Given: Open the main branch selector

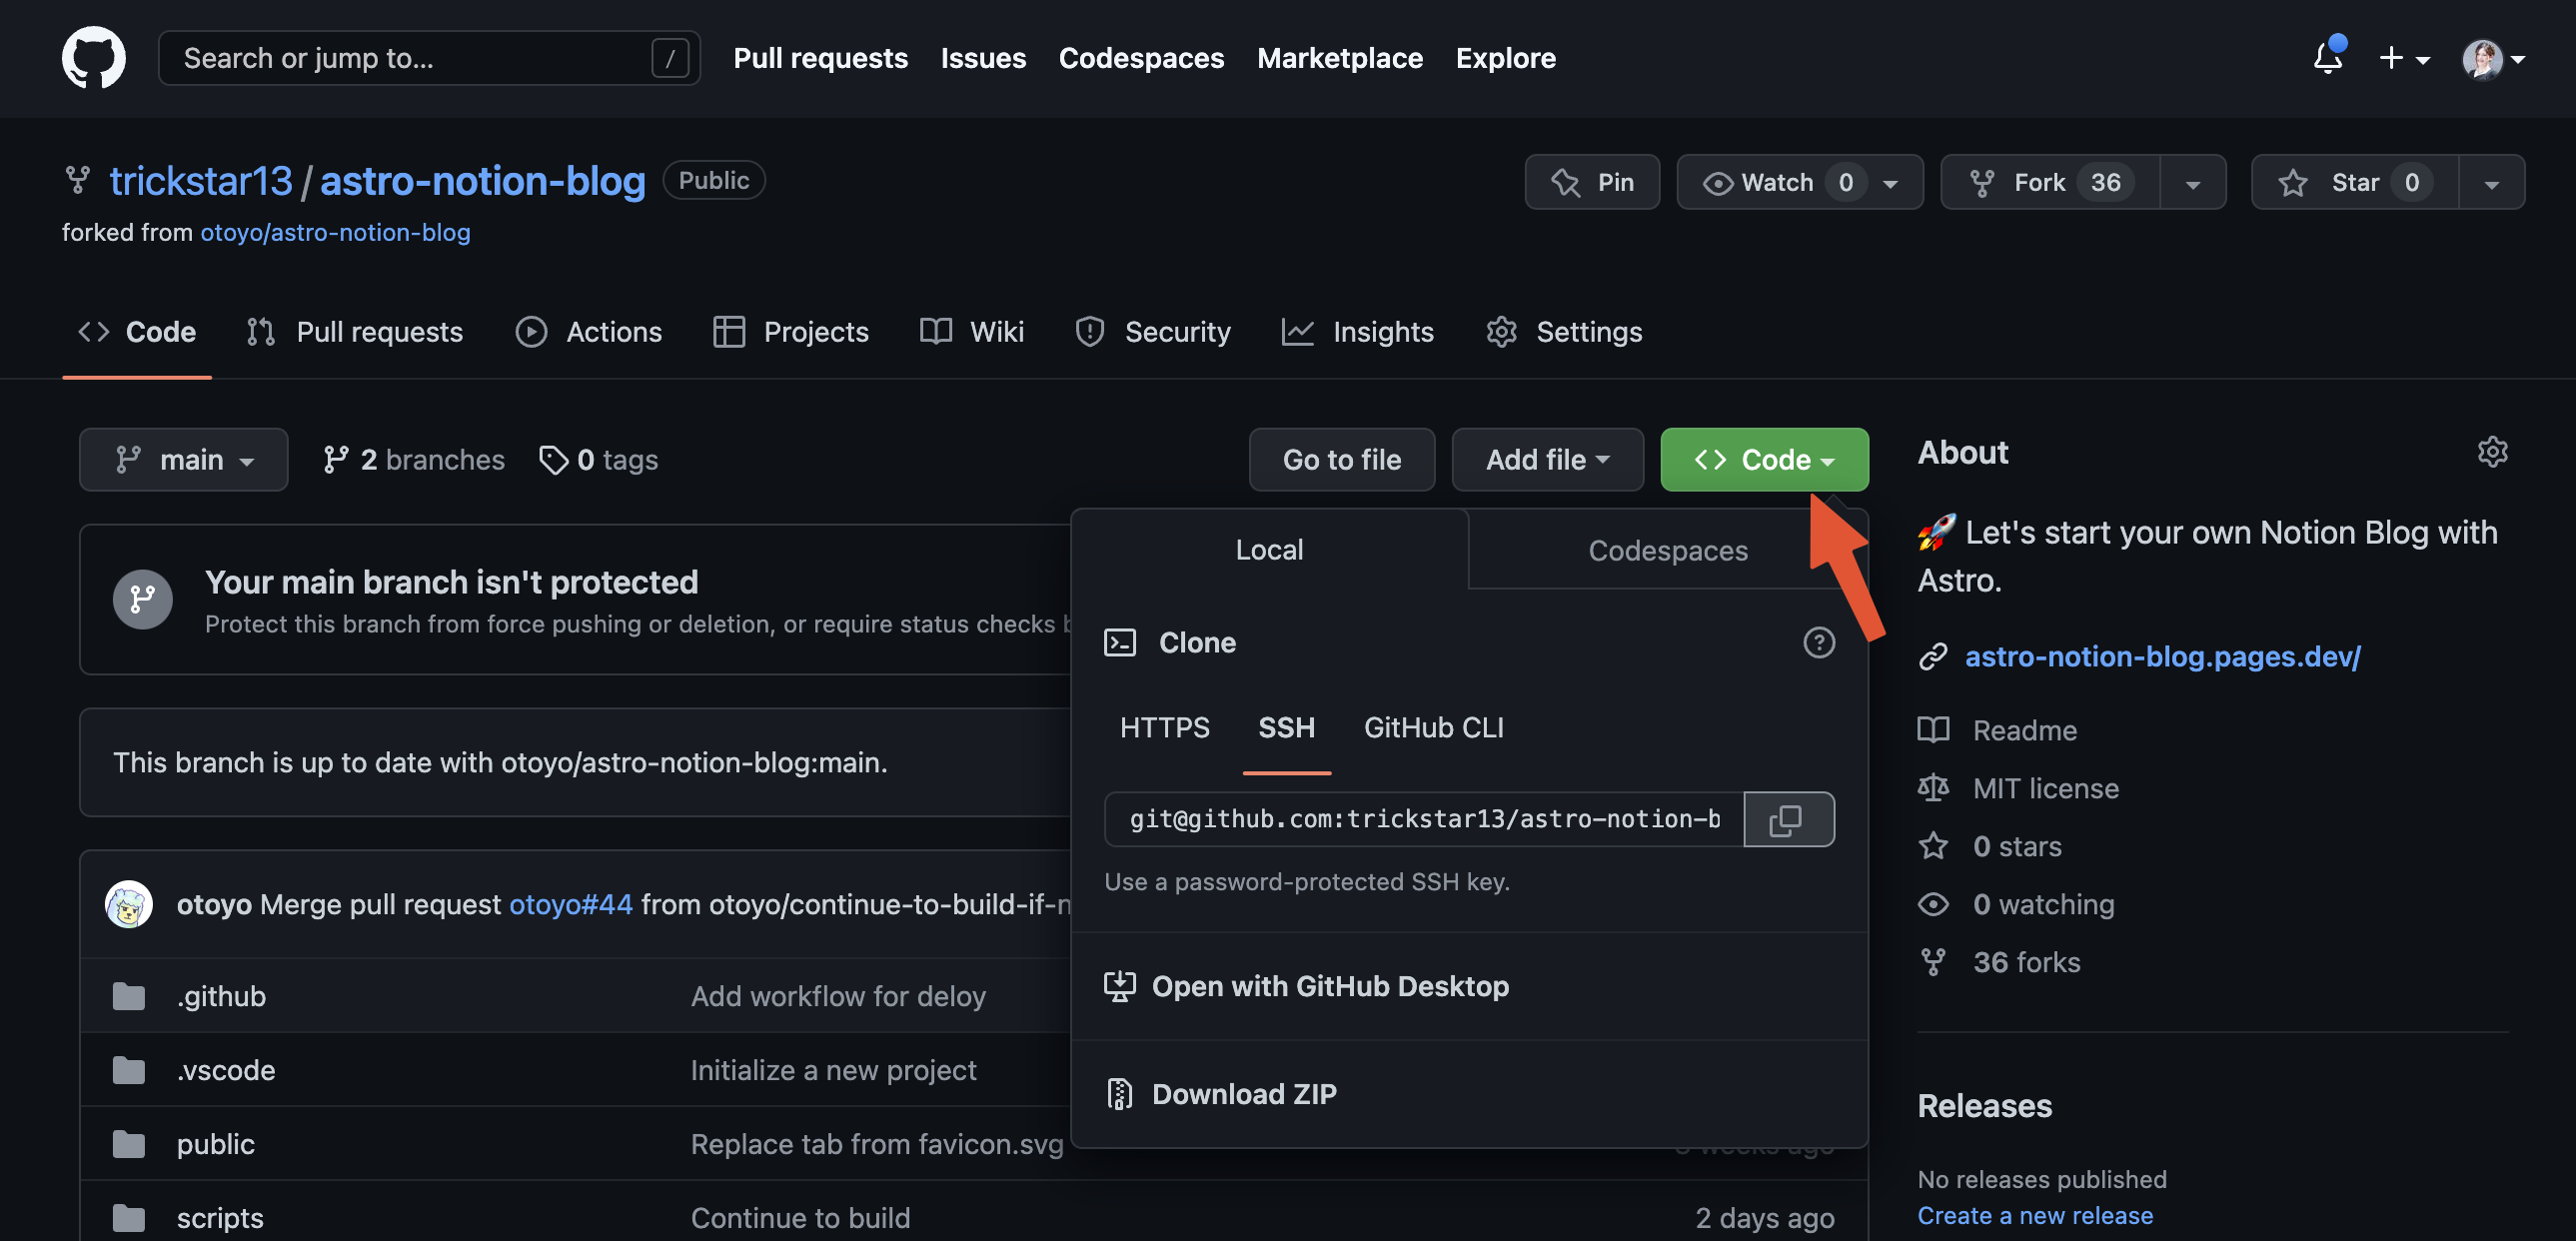Looking at the screenshot, I should [x=184, y=460].
